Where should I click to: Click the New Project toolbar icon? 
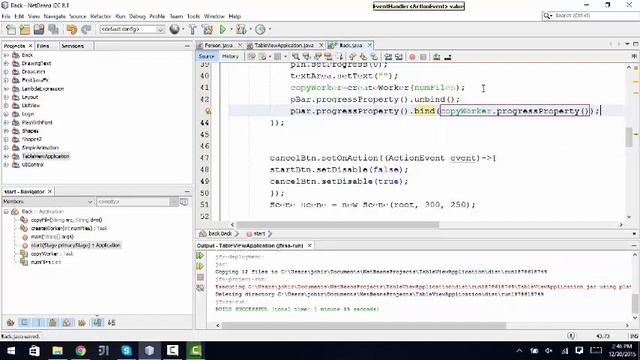(x=24, y=29)
